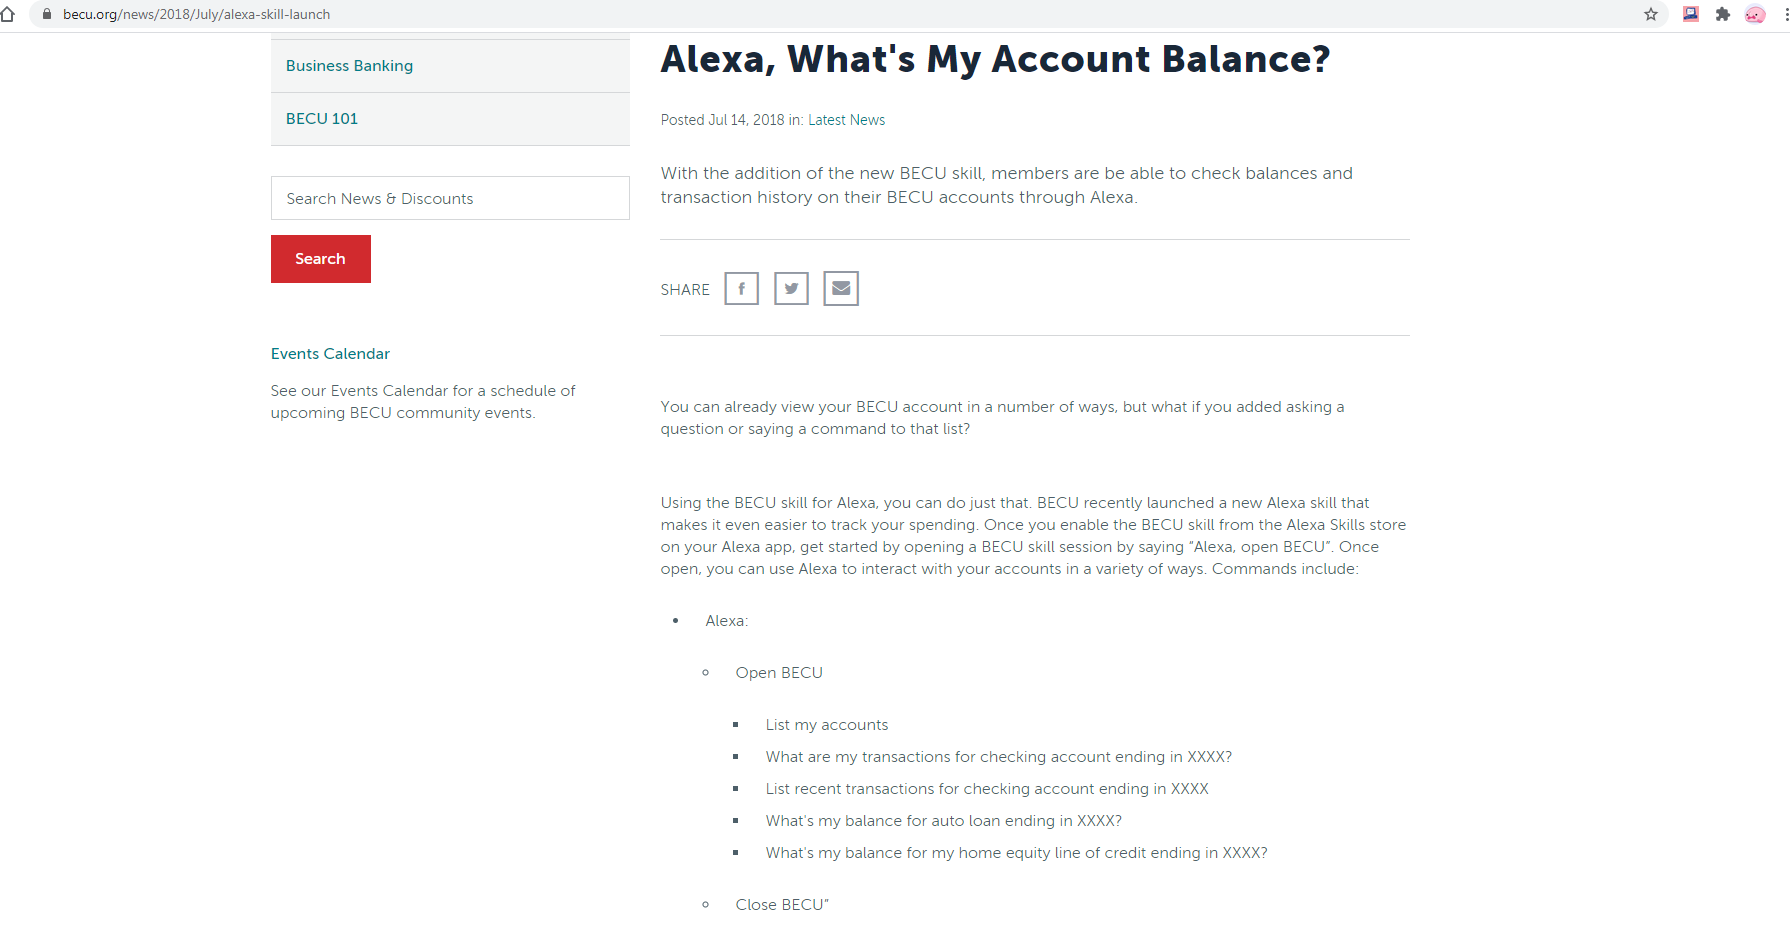Viewport: 1790px width, 929px height.
Task: Share article on Twitter
Action: (x=791, y=289)
